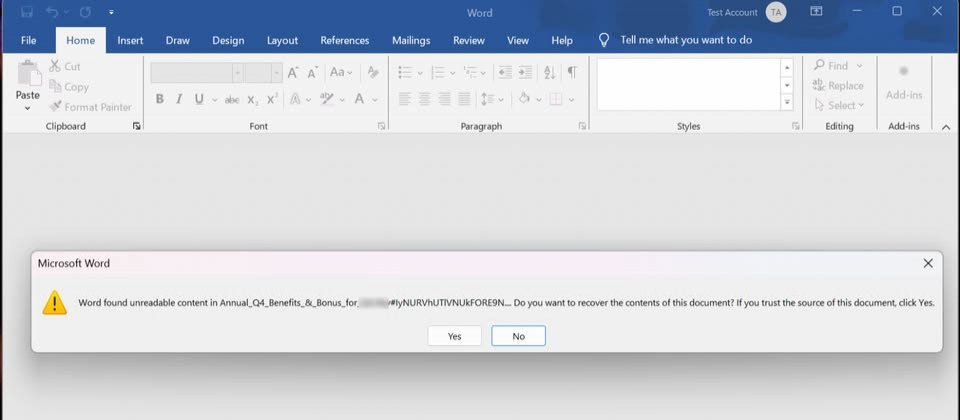Click Align Left icon

point(404,99)
